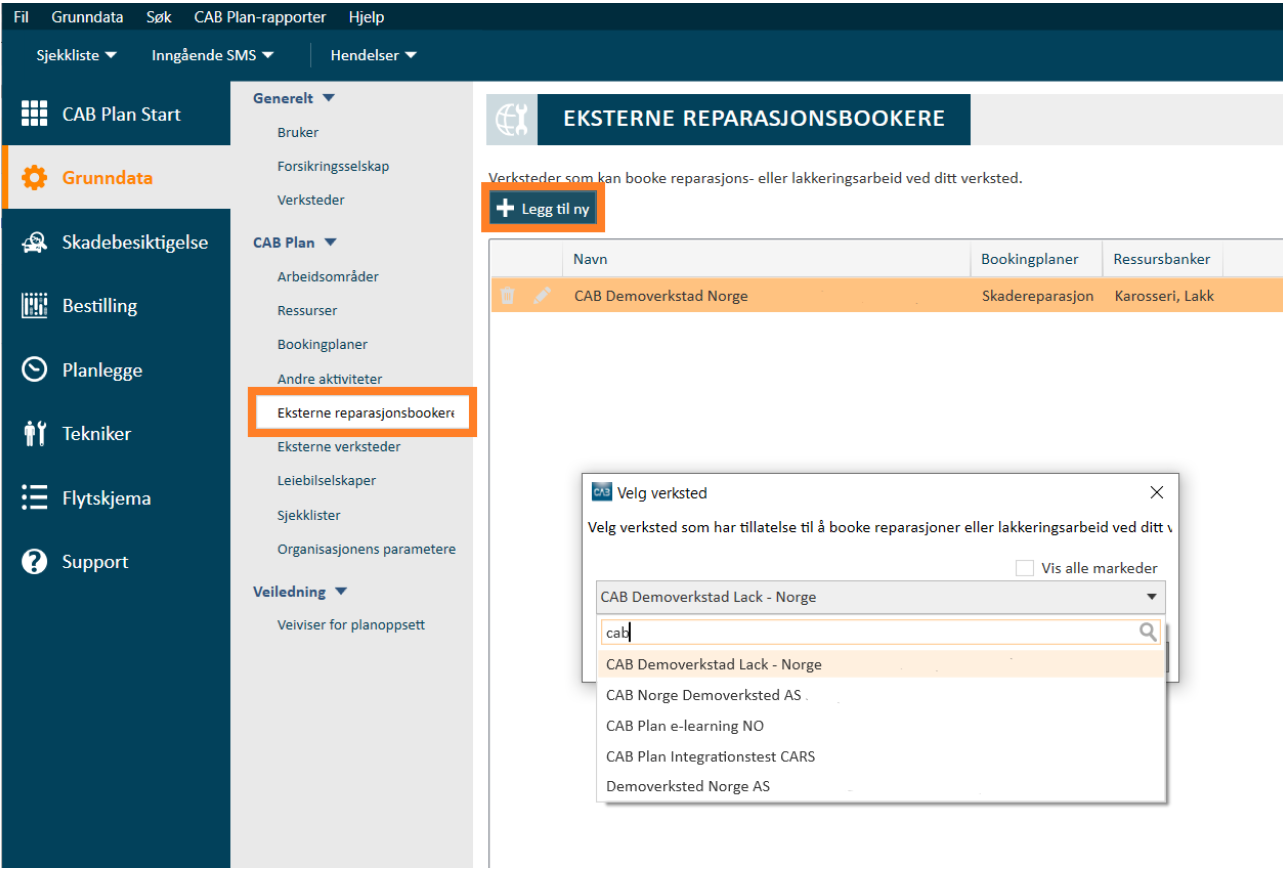Open the Søk menu
The image size is (1283, 871).
coord(159,17)
